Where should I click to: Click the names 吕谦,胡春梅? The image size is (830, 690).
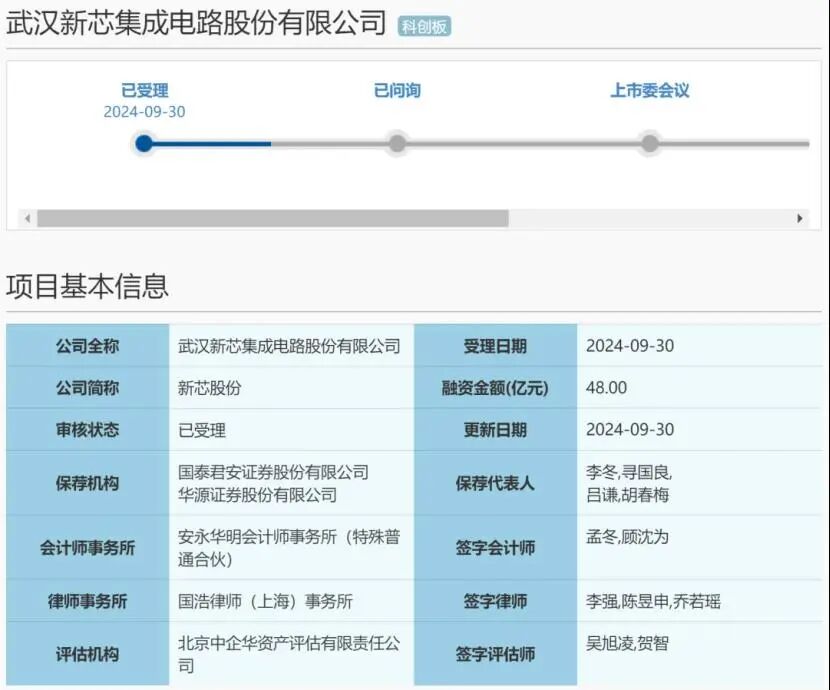coord(628,495)
